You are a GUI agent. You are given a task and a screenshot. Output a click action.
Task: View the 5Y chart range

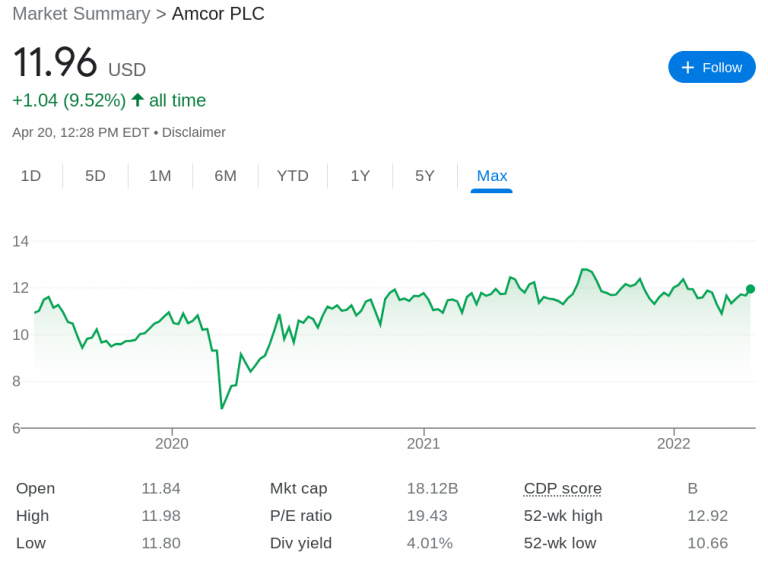425,176
